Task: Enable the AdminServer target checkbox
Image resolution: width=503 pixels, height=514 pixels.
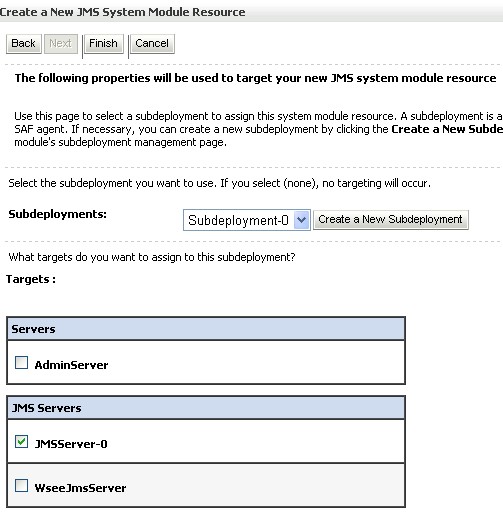Action: pos(21,362)
